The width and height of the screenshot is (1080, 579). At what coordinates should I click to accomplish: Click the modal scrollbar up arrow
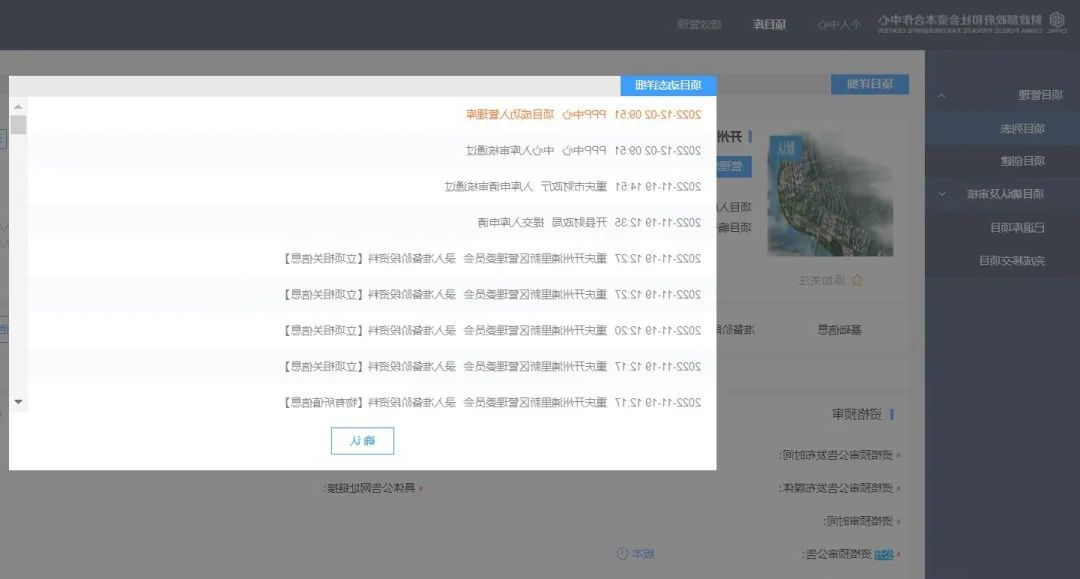pos(18,107)
